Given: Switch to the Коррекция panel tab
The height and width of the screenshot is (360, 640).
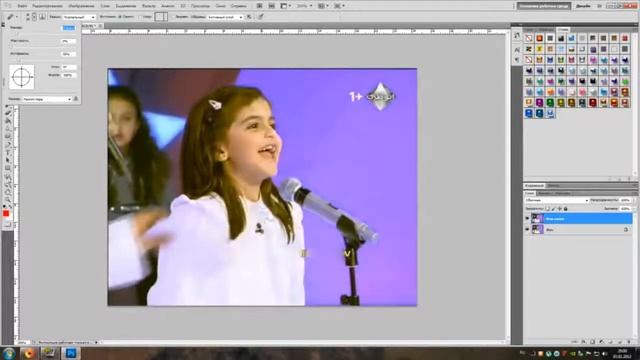Looking at the screenshot, I should [534, 185].
